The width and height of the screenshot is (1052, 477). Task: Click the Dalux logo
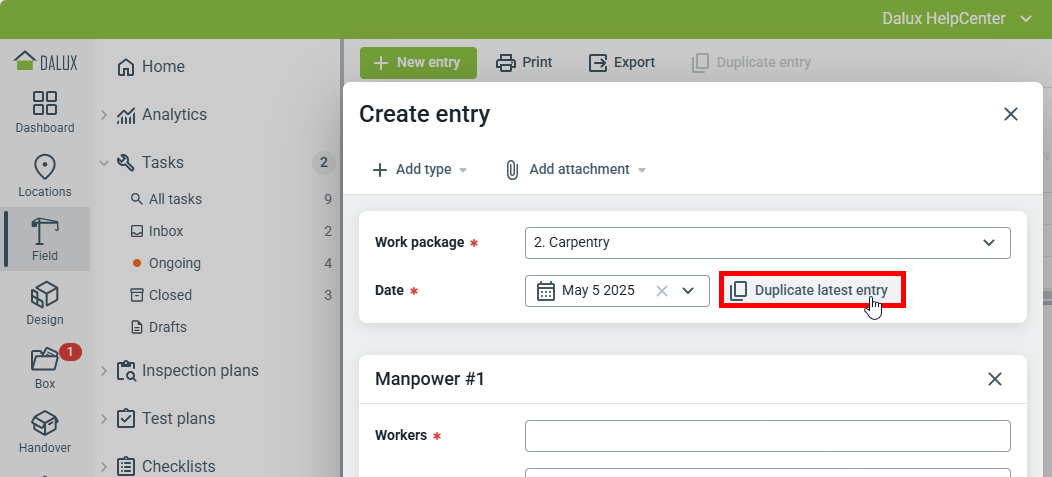click(x=45, y=62)
